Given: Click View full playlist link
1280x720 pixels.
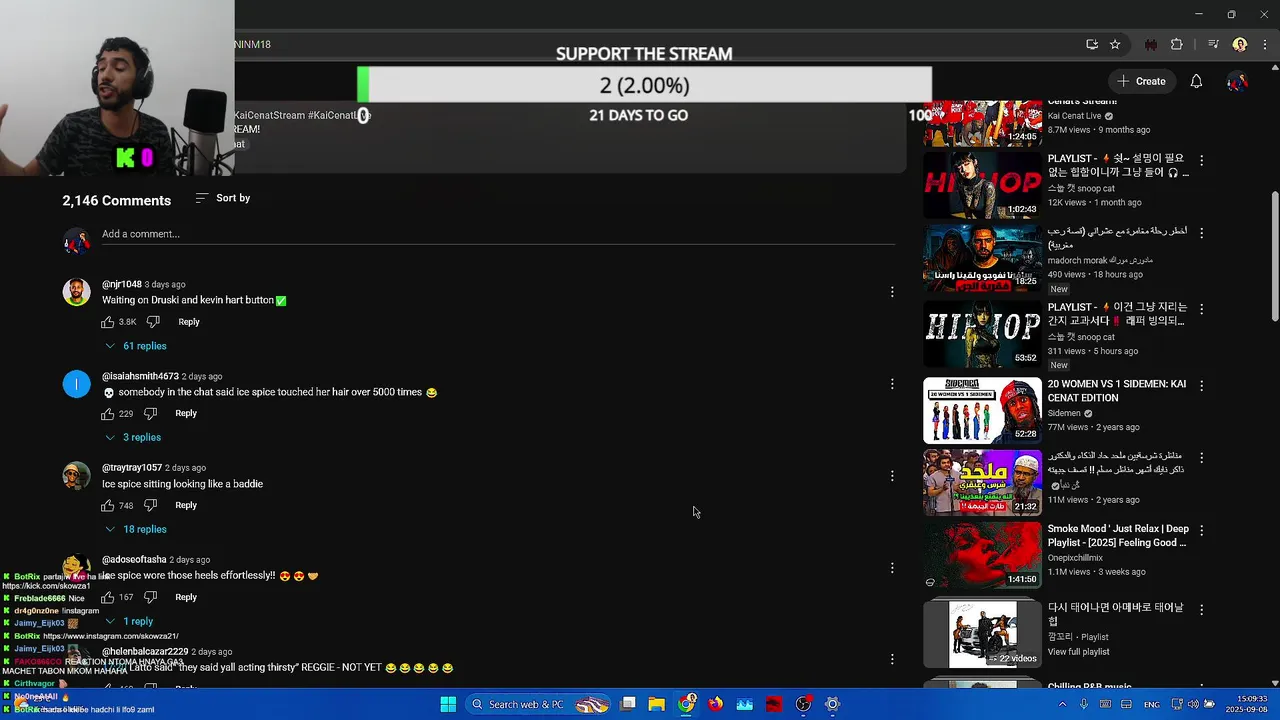Looking at the screenshot, I should coord(1078,652).
